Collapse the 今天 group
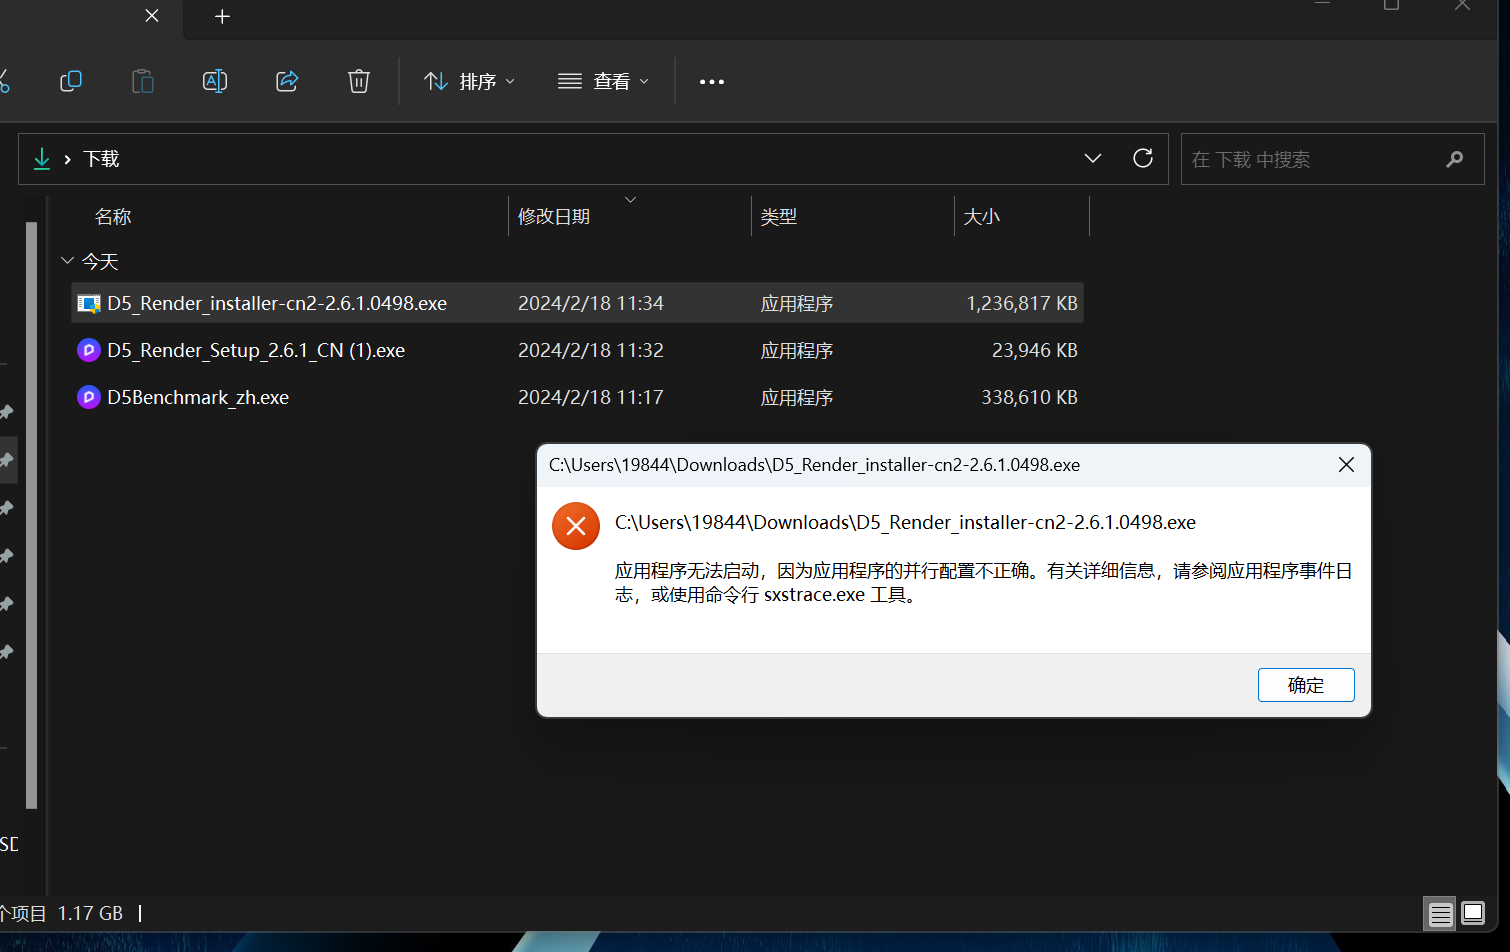This screenshot has height=952, width=1510. coord(68,261)
